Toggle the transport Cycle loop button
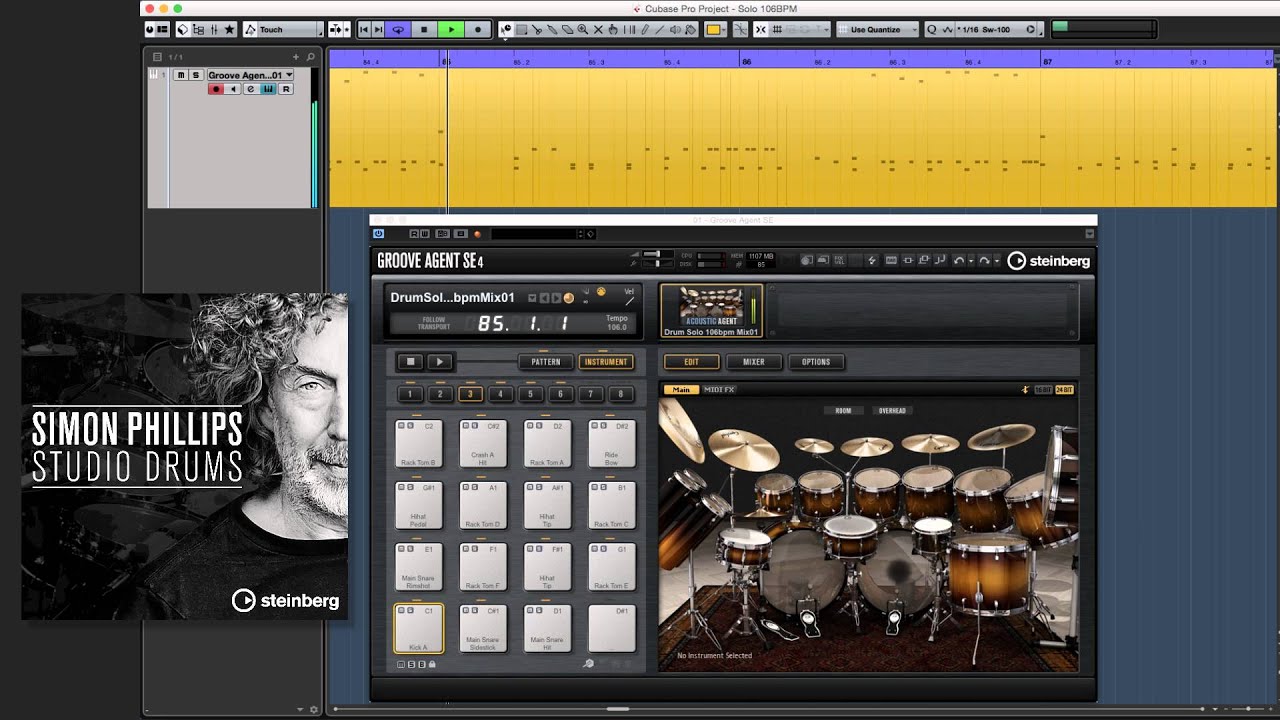The height and width of the screenshot is (720, 1280). coord(398,30)
